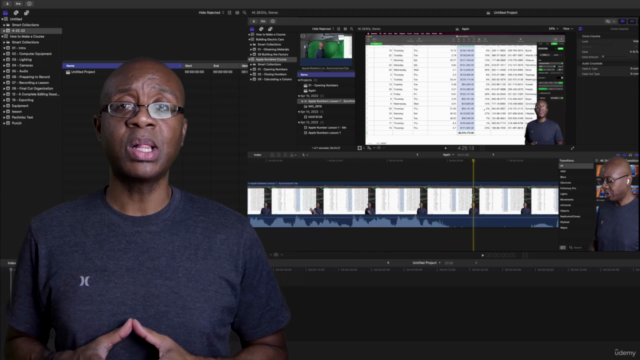Open the viewer zoom percentage dropdown
The image size is (640, 360).
(x=553, y=29)
